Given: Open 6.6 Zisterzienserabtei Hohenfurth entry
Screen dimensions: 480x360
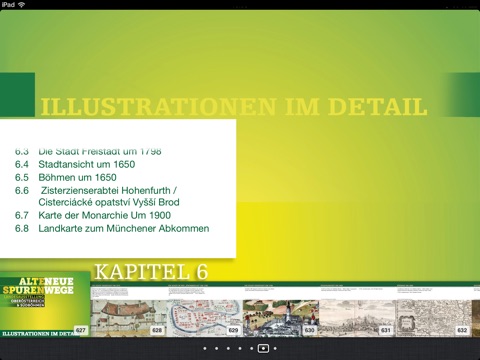Looking at the screenshot, I should pos(97,196).
